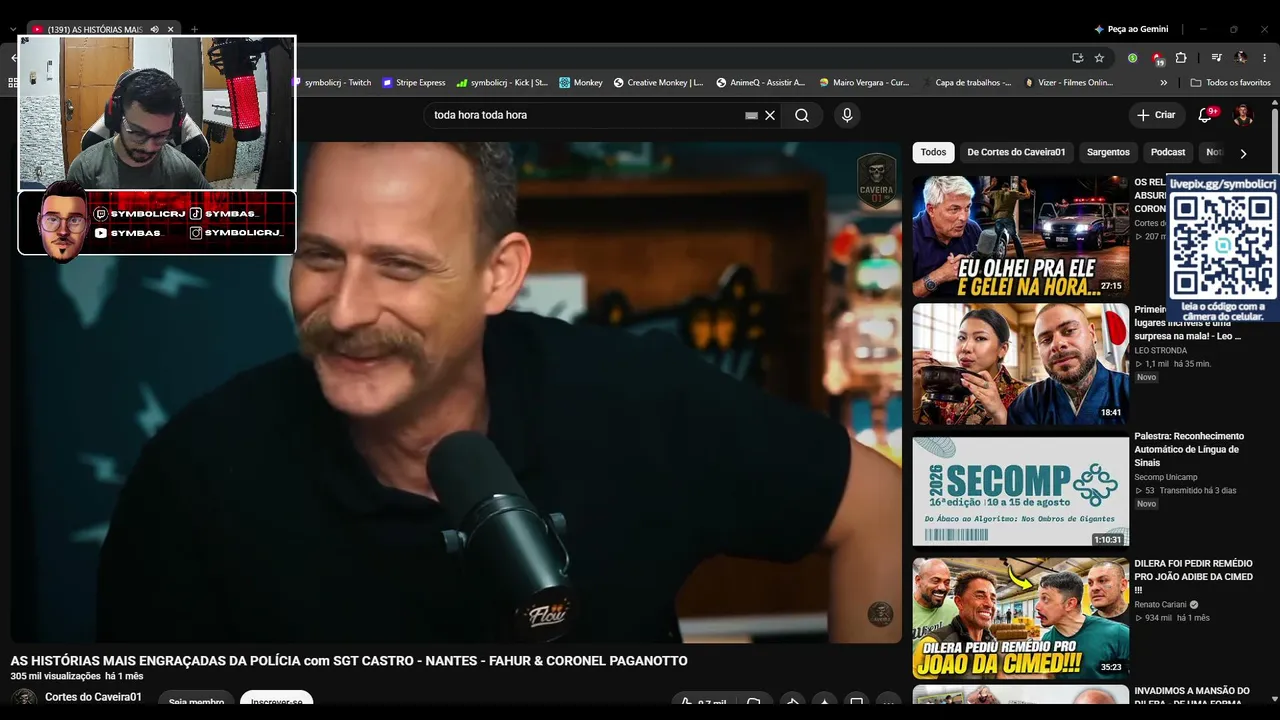This screenshot has height=720, width=1280.
Task: Open the EU OLHEI PRA ELE video thumbnail
Action: [1020, 236]
